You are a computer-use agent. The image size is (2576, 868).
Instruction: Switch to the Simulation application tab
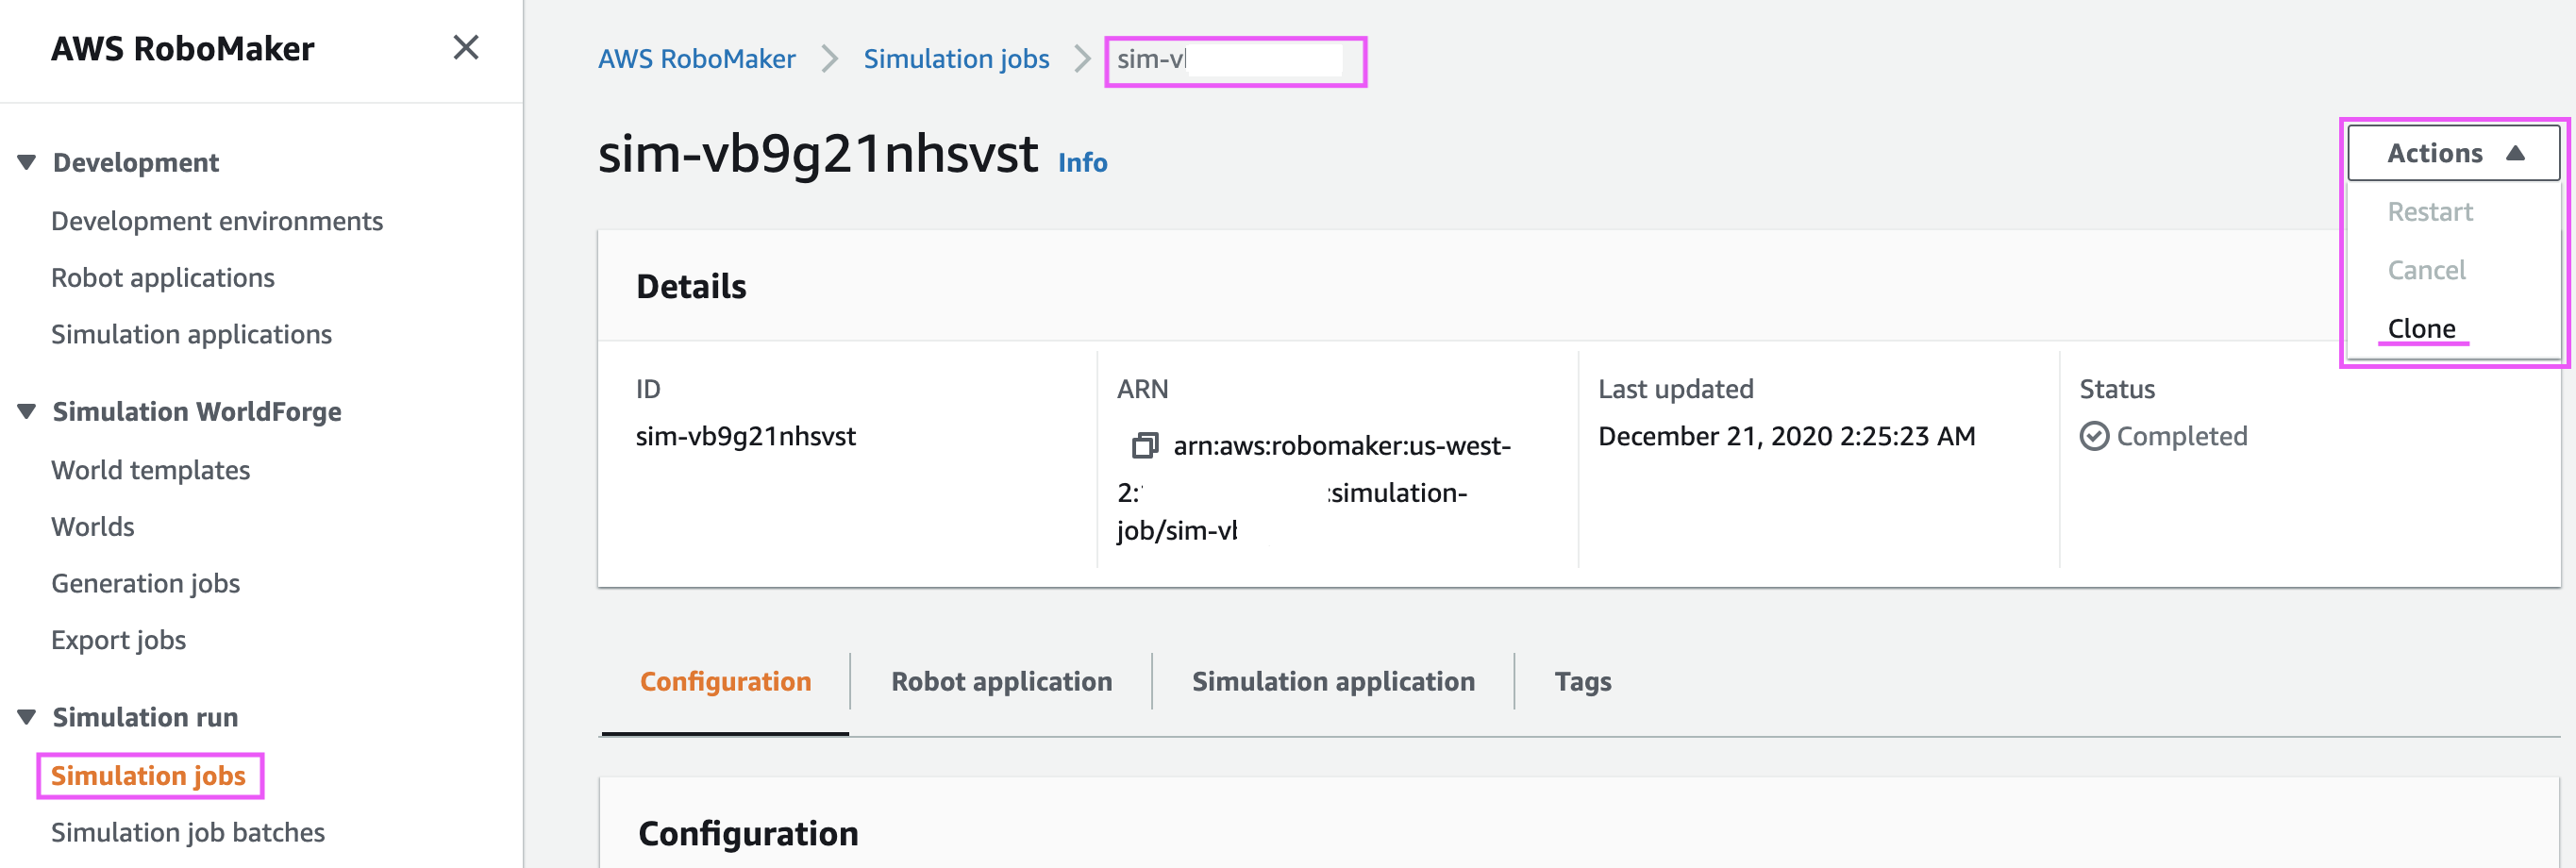tap(1333, 681)
